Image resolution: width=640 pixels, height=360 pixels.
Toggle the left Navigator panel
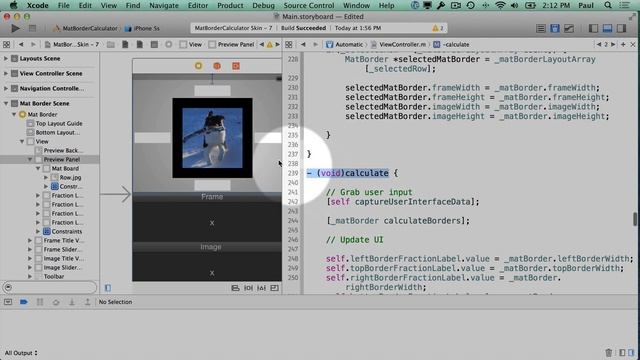coord(593,28)
